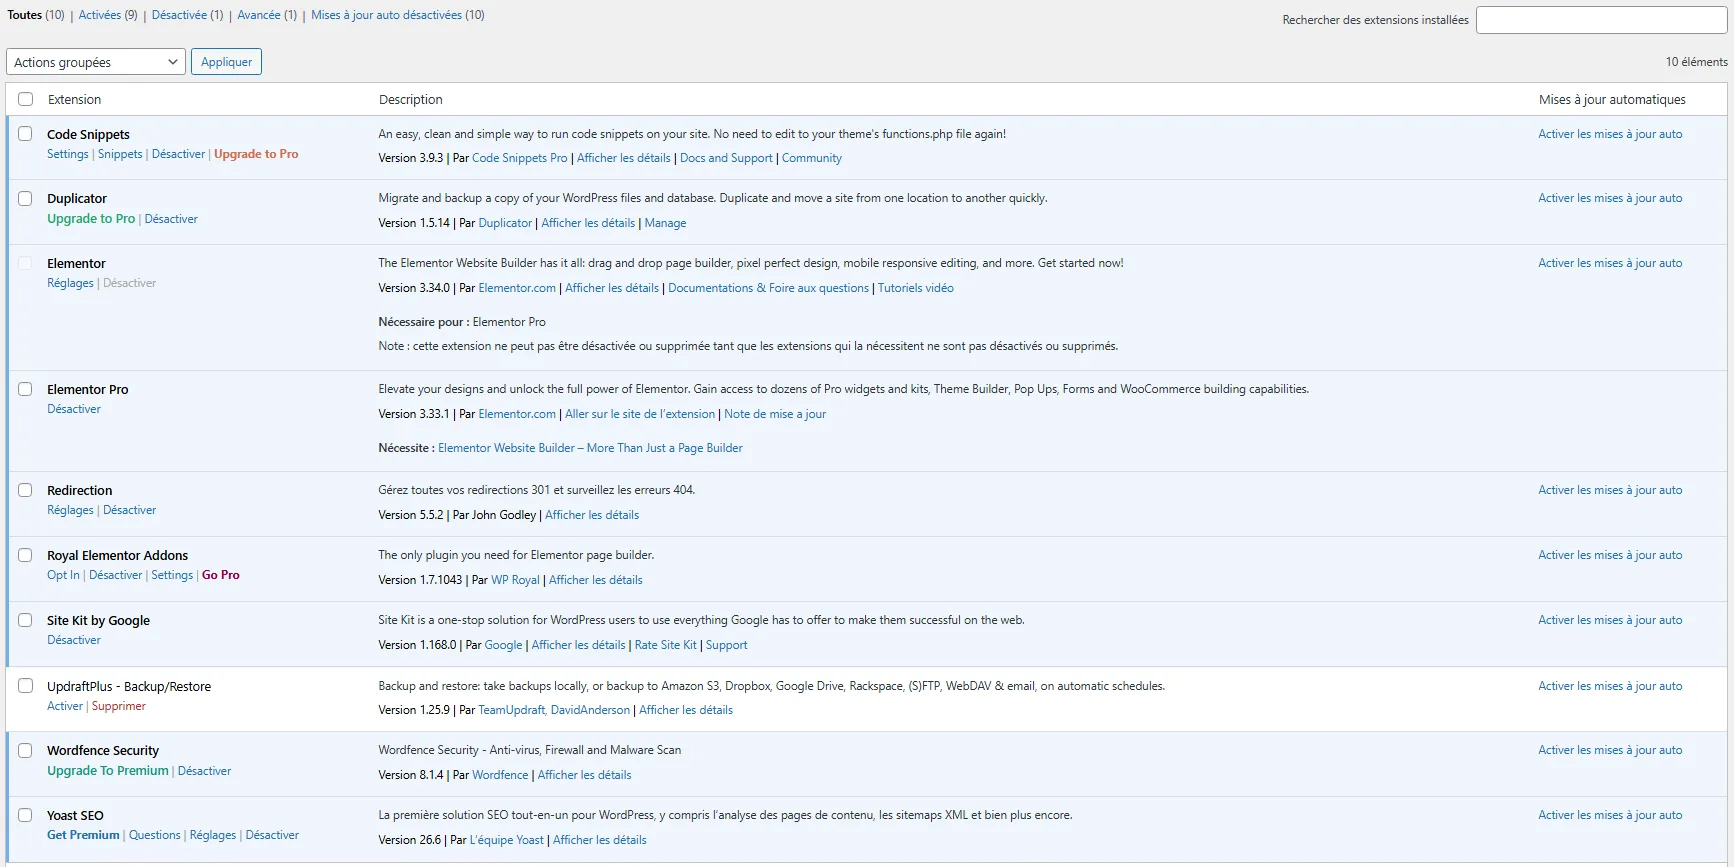Click the Appliquer button

point(226,62)
